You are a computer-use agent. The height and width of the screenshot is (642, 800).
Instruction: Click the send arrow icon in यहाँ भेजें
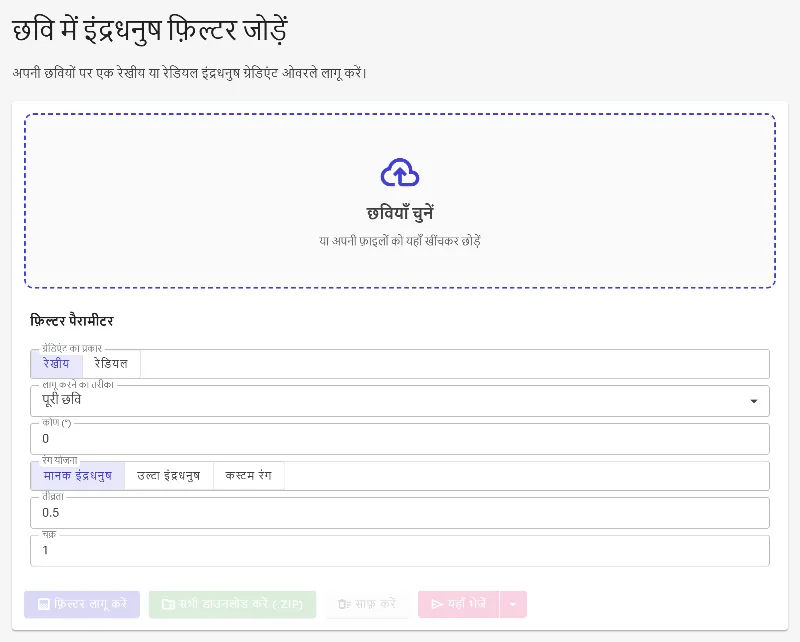(x=437, y=604)
